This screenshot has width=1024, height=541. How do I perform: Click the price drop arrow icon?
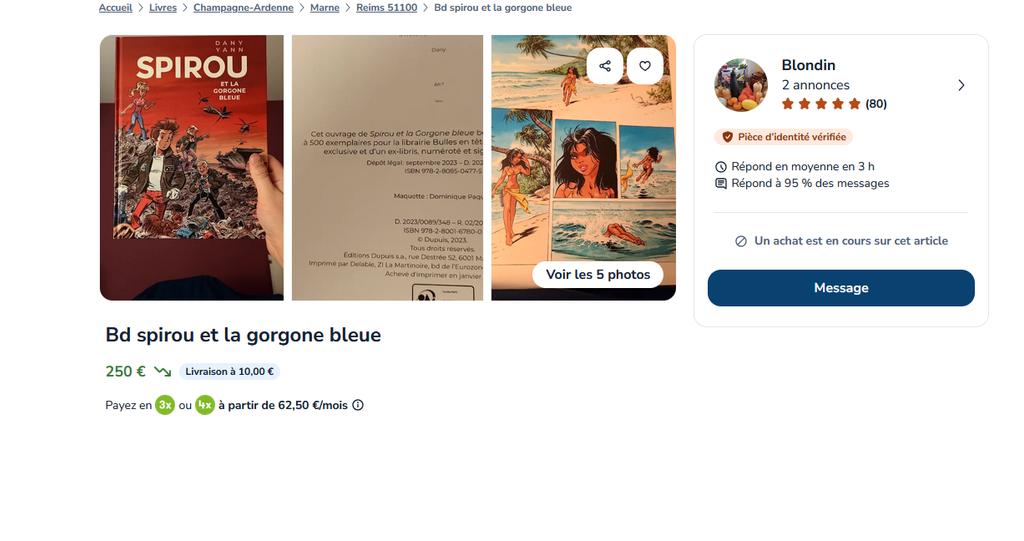click(x=163, y=371)
